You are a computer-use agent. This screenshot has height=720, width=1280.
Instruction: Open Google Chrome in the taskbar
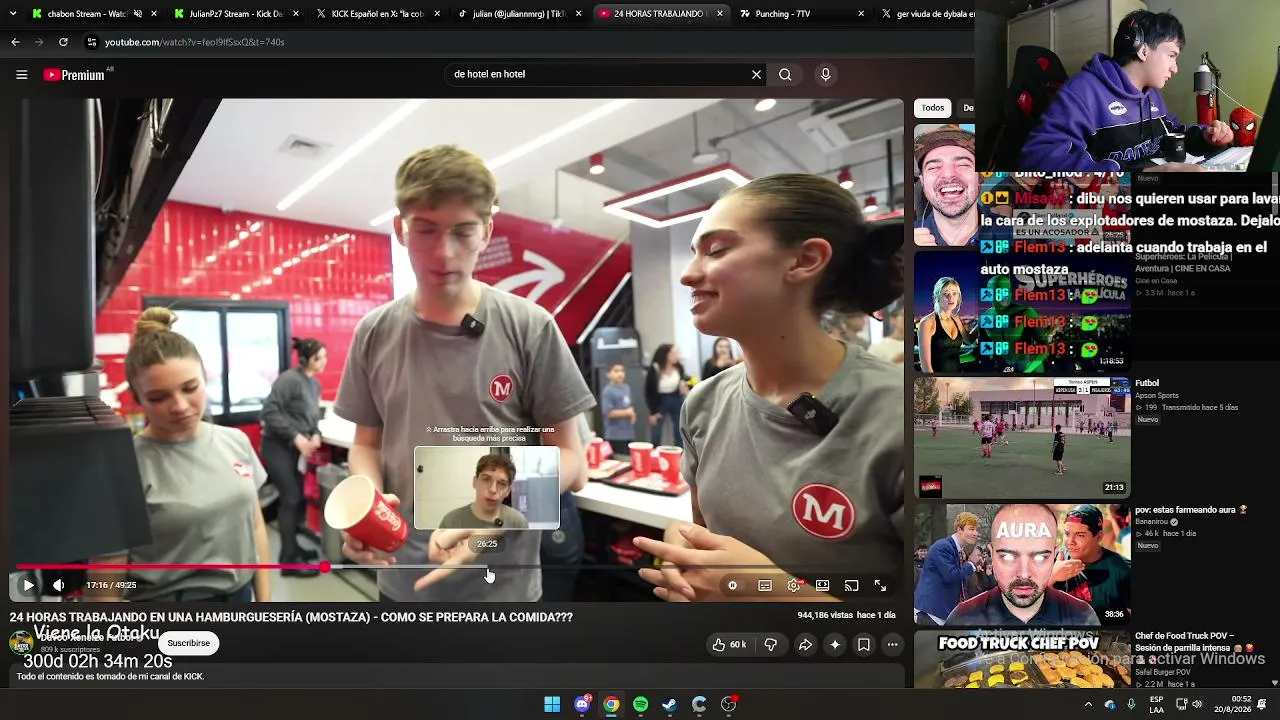click(611, 704)
